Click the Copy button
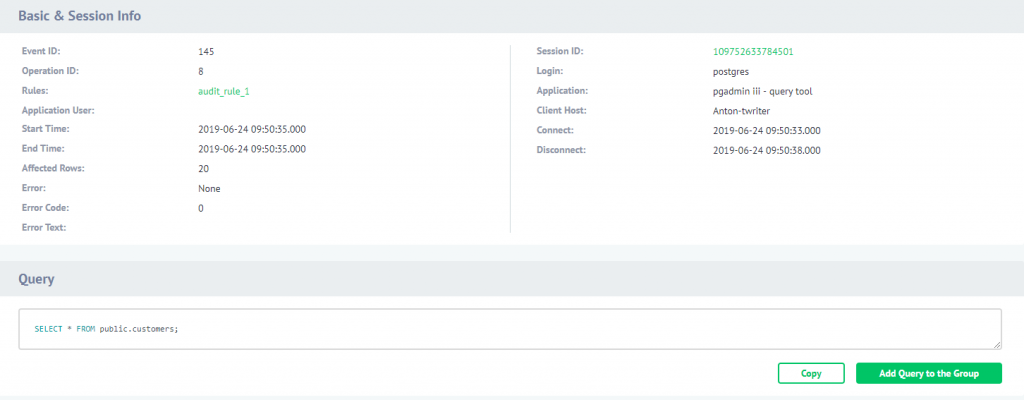Image resolution: width=1024 pixels, height=400 pixels. click(811, 373)
